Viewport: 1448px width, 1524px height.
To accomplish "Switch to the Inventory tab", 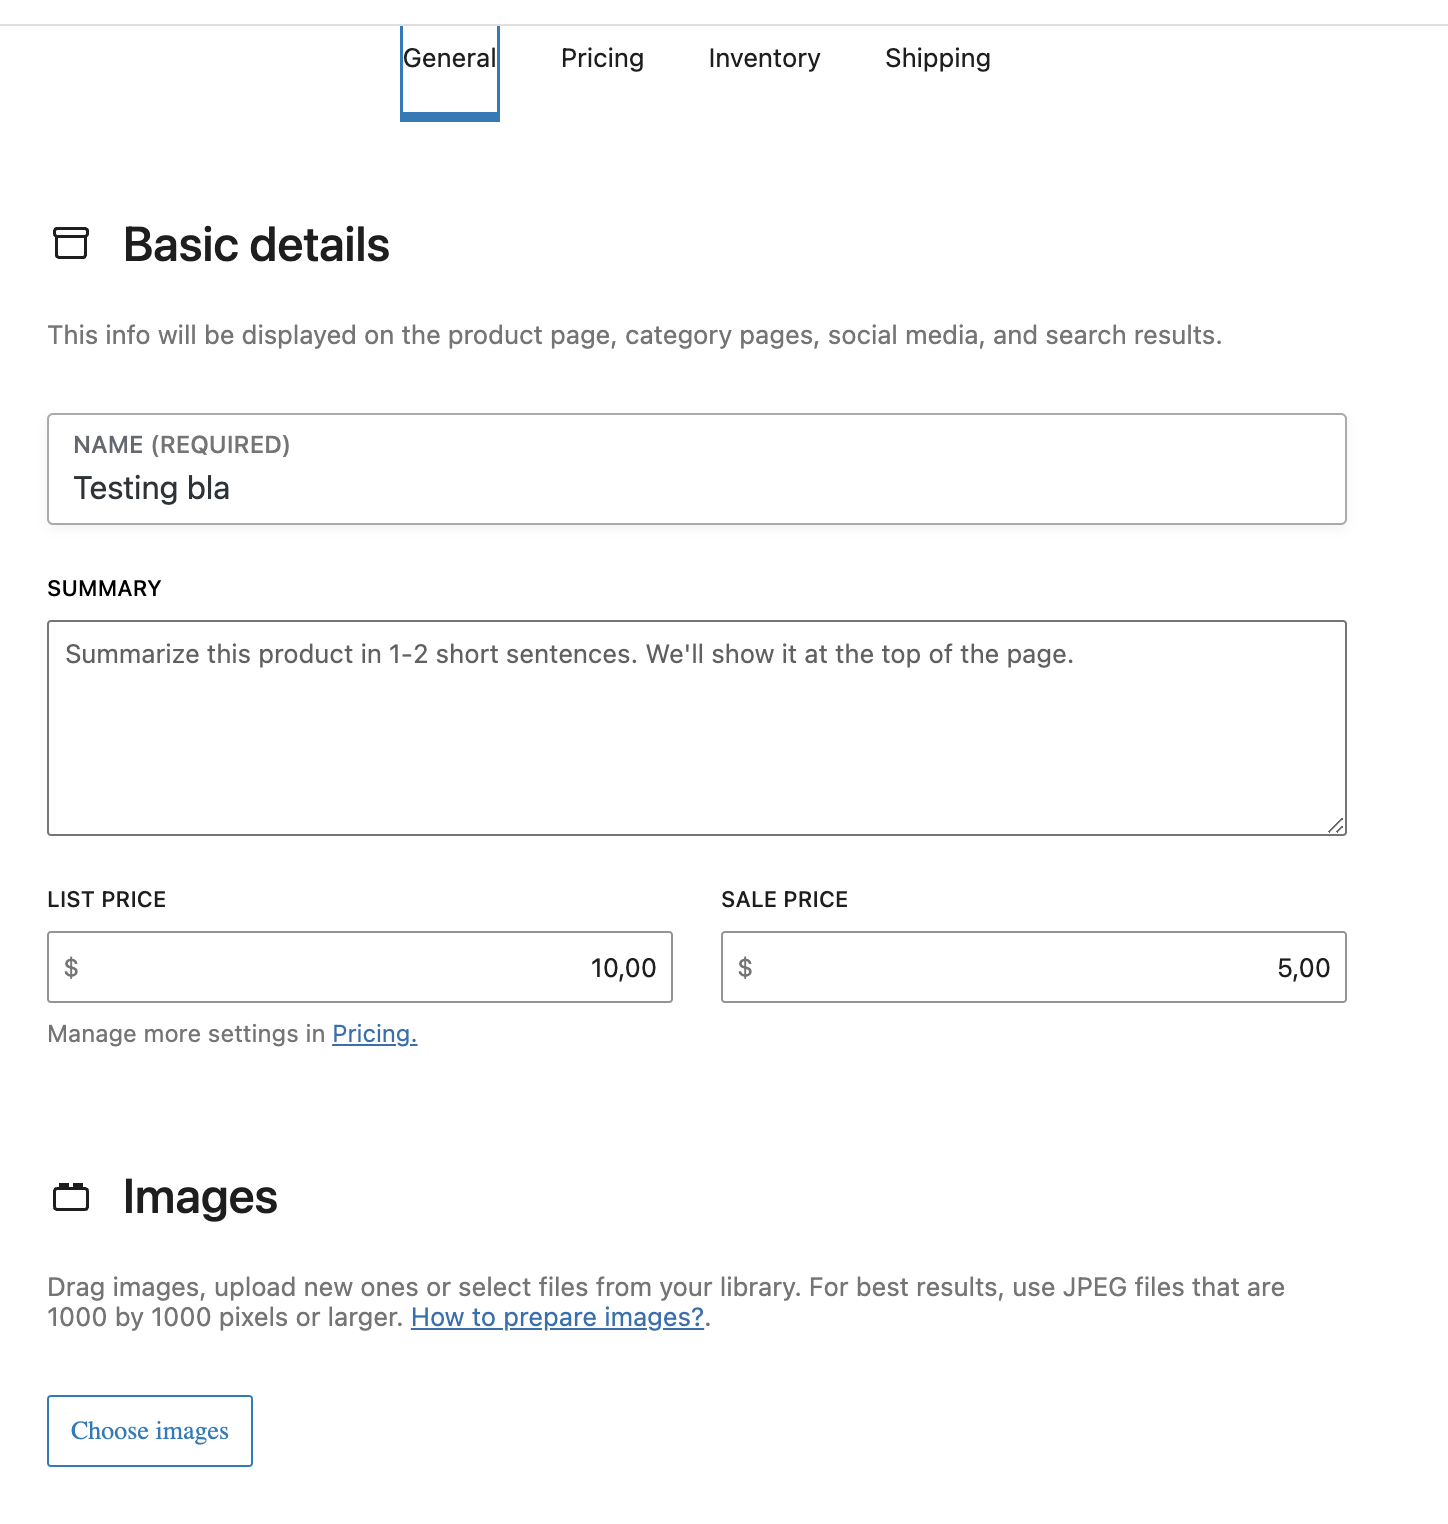I will (763, 58).
